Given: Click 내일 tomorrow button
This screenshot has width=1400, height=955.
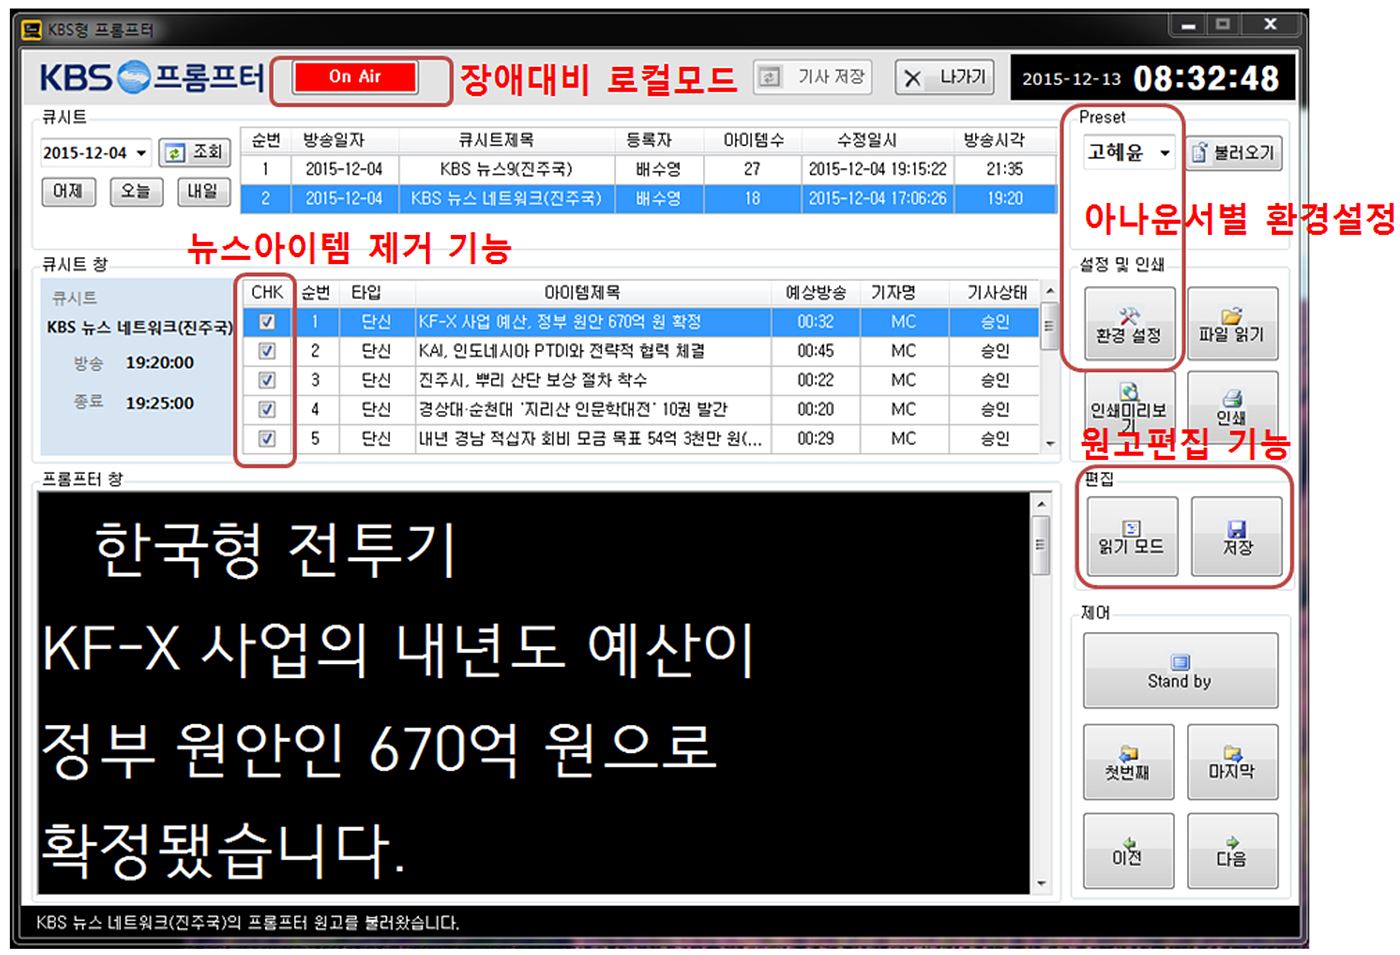Looking at the screenshot, I should [x=203, y=191].
